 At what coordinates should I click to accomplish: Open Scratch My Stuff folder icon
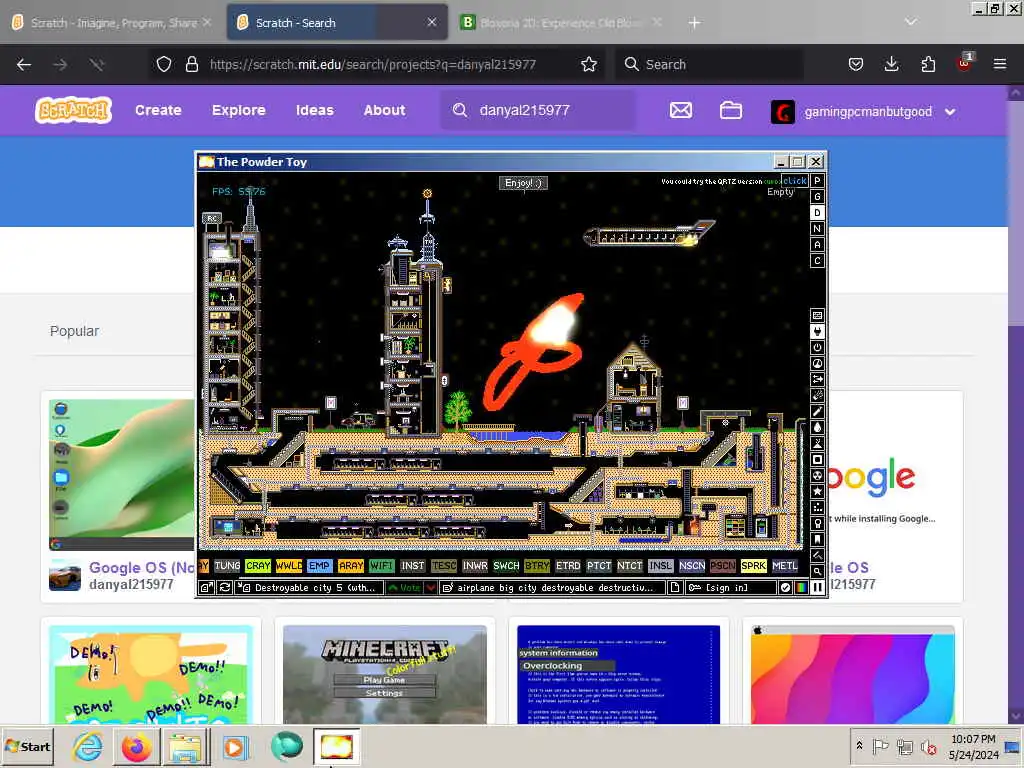[x=731, y=110]
